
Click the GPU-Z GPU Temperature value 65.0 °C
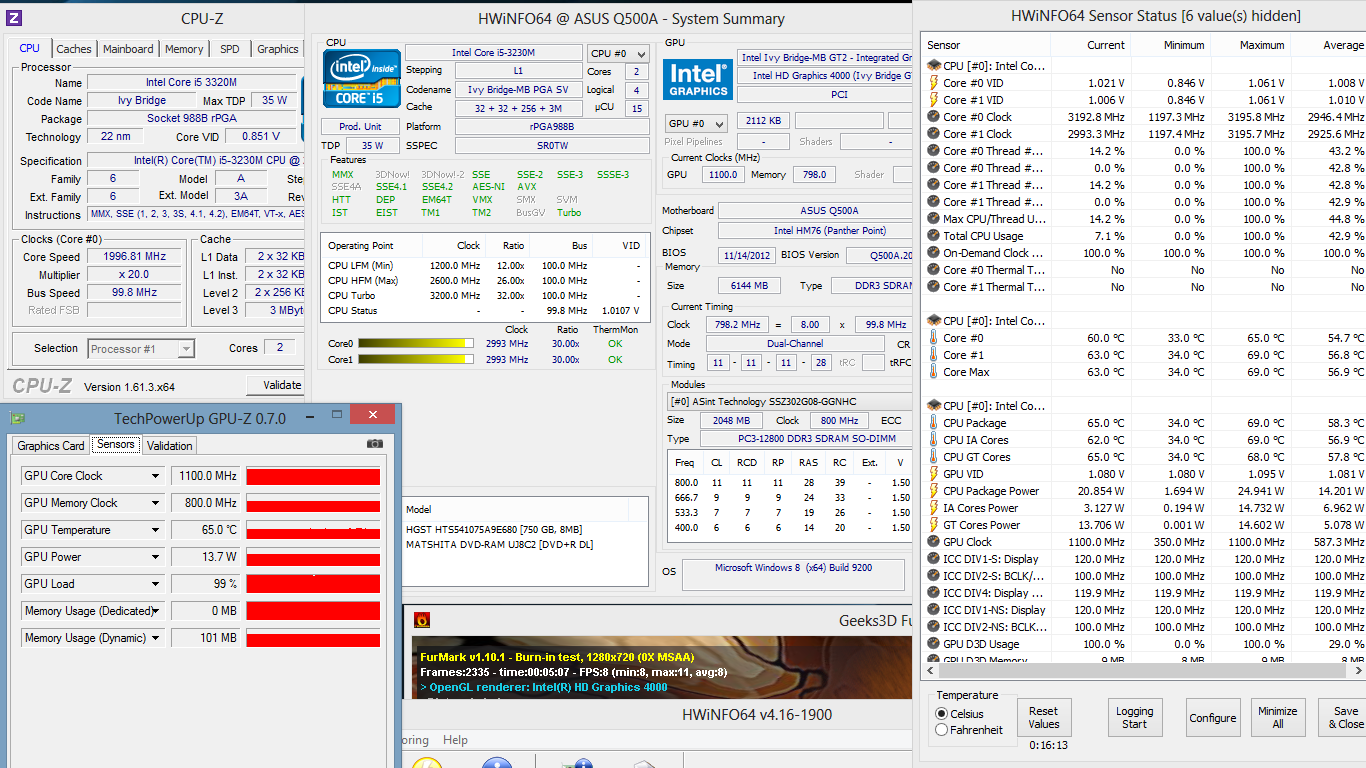point(206,530)
